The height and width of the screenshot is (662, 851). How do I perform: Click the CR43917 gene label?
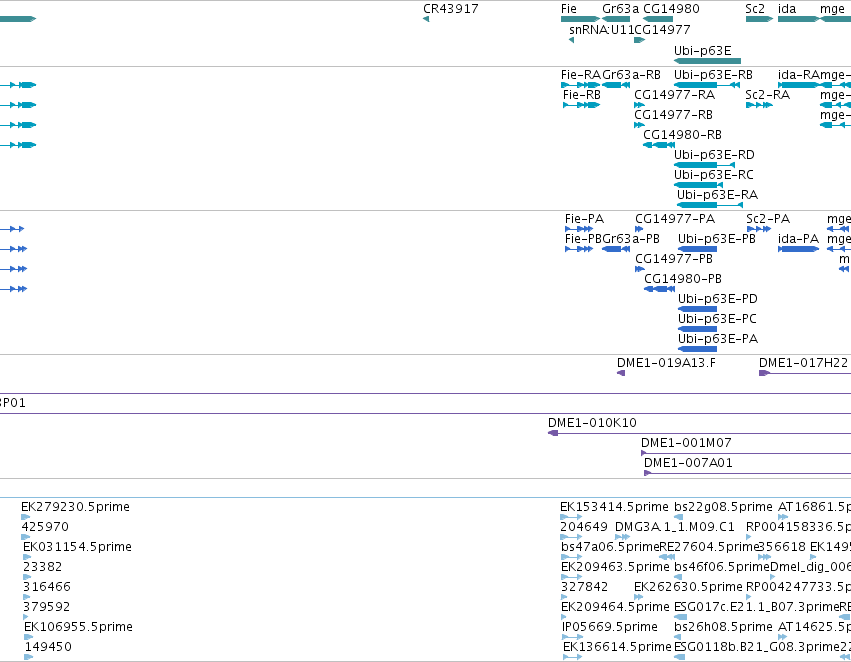(450, 9)
